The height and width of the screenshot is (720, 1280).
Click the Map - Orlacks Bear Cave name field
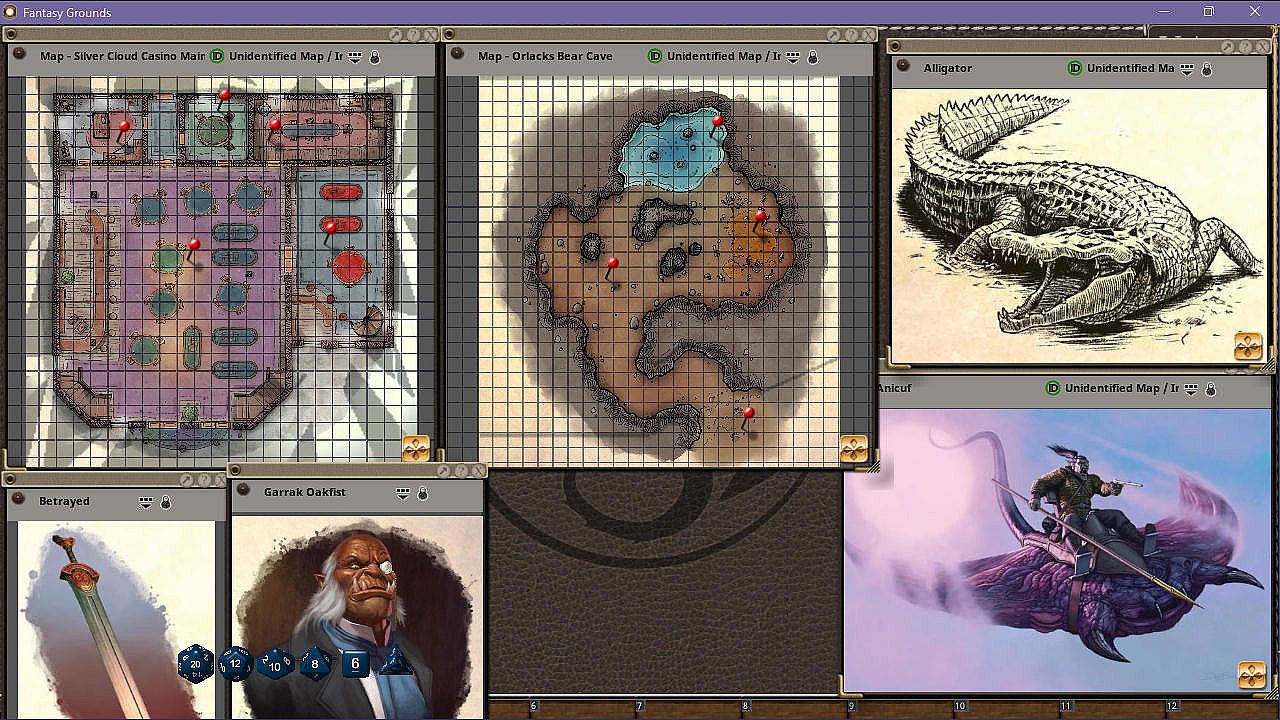(x=545, y=56)
